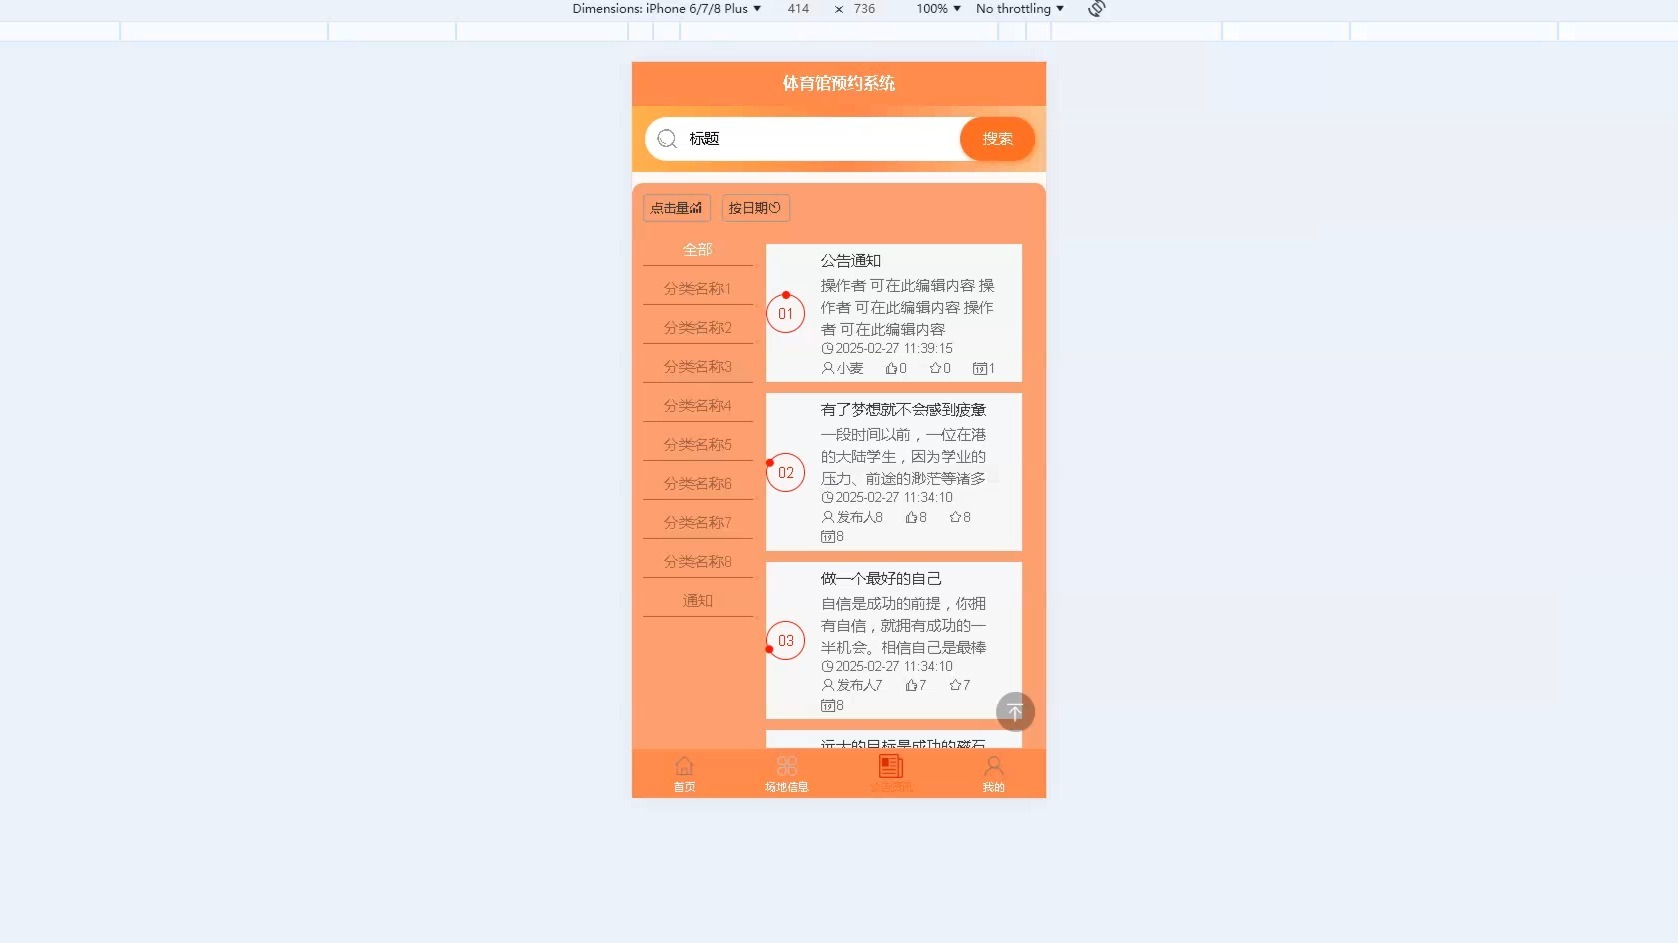Viewport: 1678px width, 943px height.
Task: Star the 有了梦想就不会感到疲惫 article
Action: tap(957, 517)
